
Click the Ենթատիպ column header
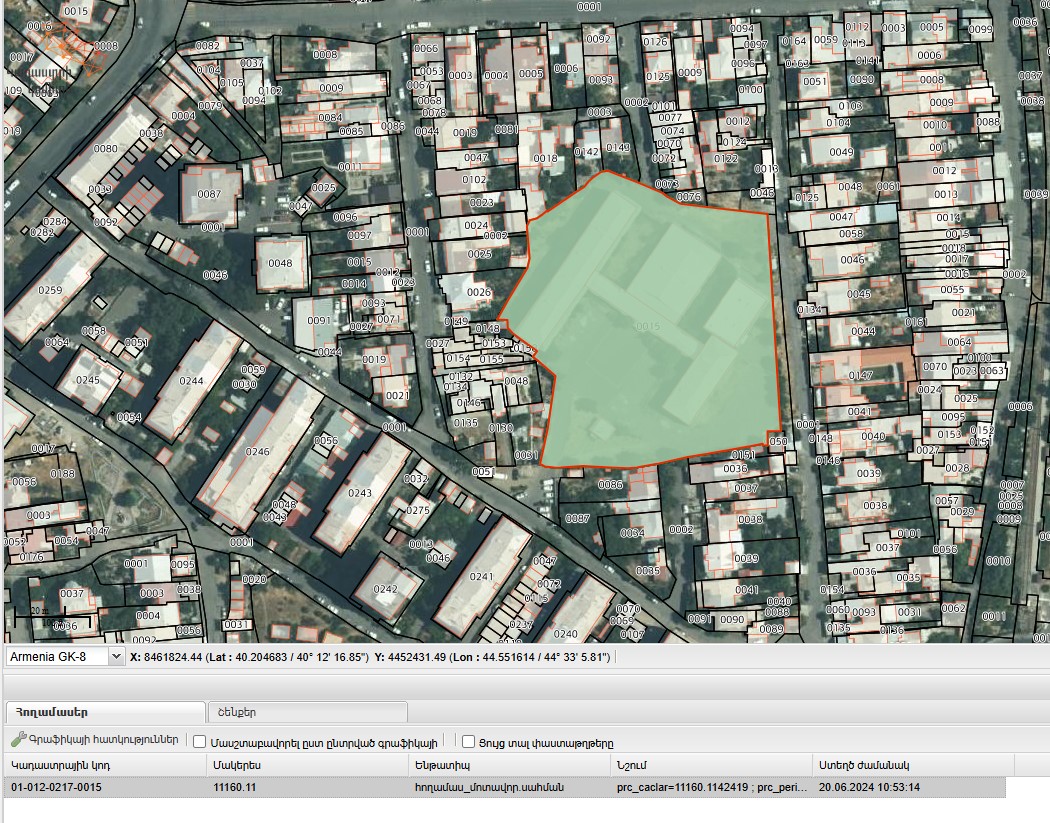pyautogui.click(x=509, y=765)
